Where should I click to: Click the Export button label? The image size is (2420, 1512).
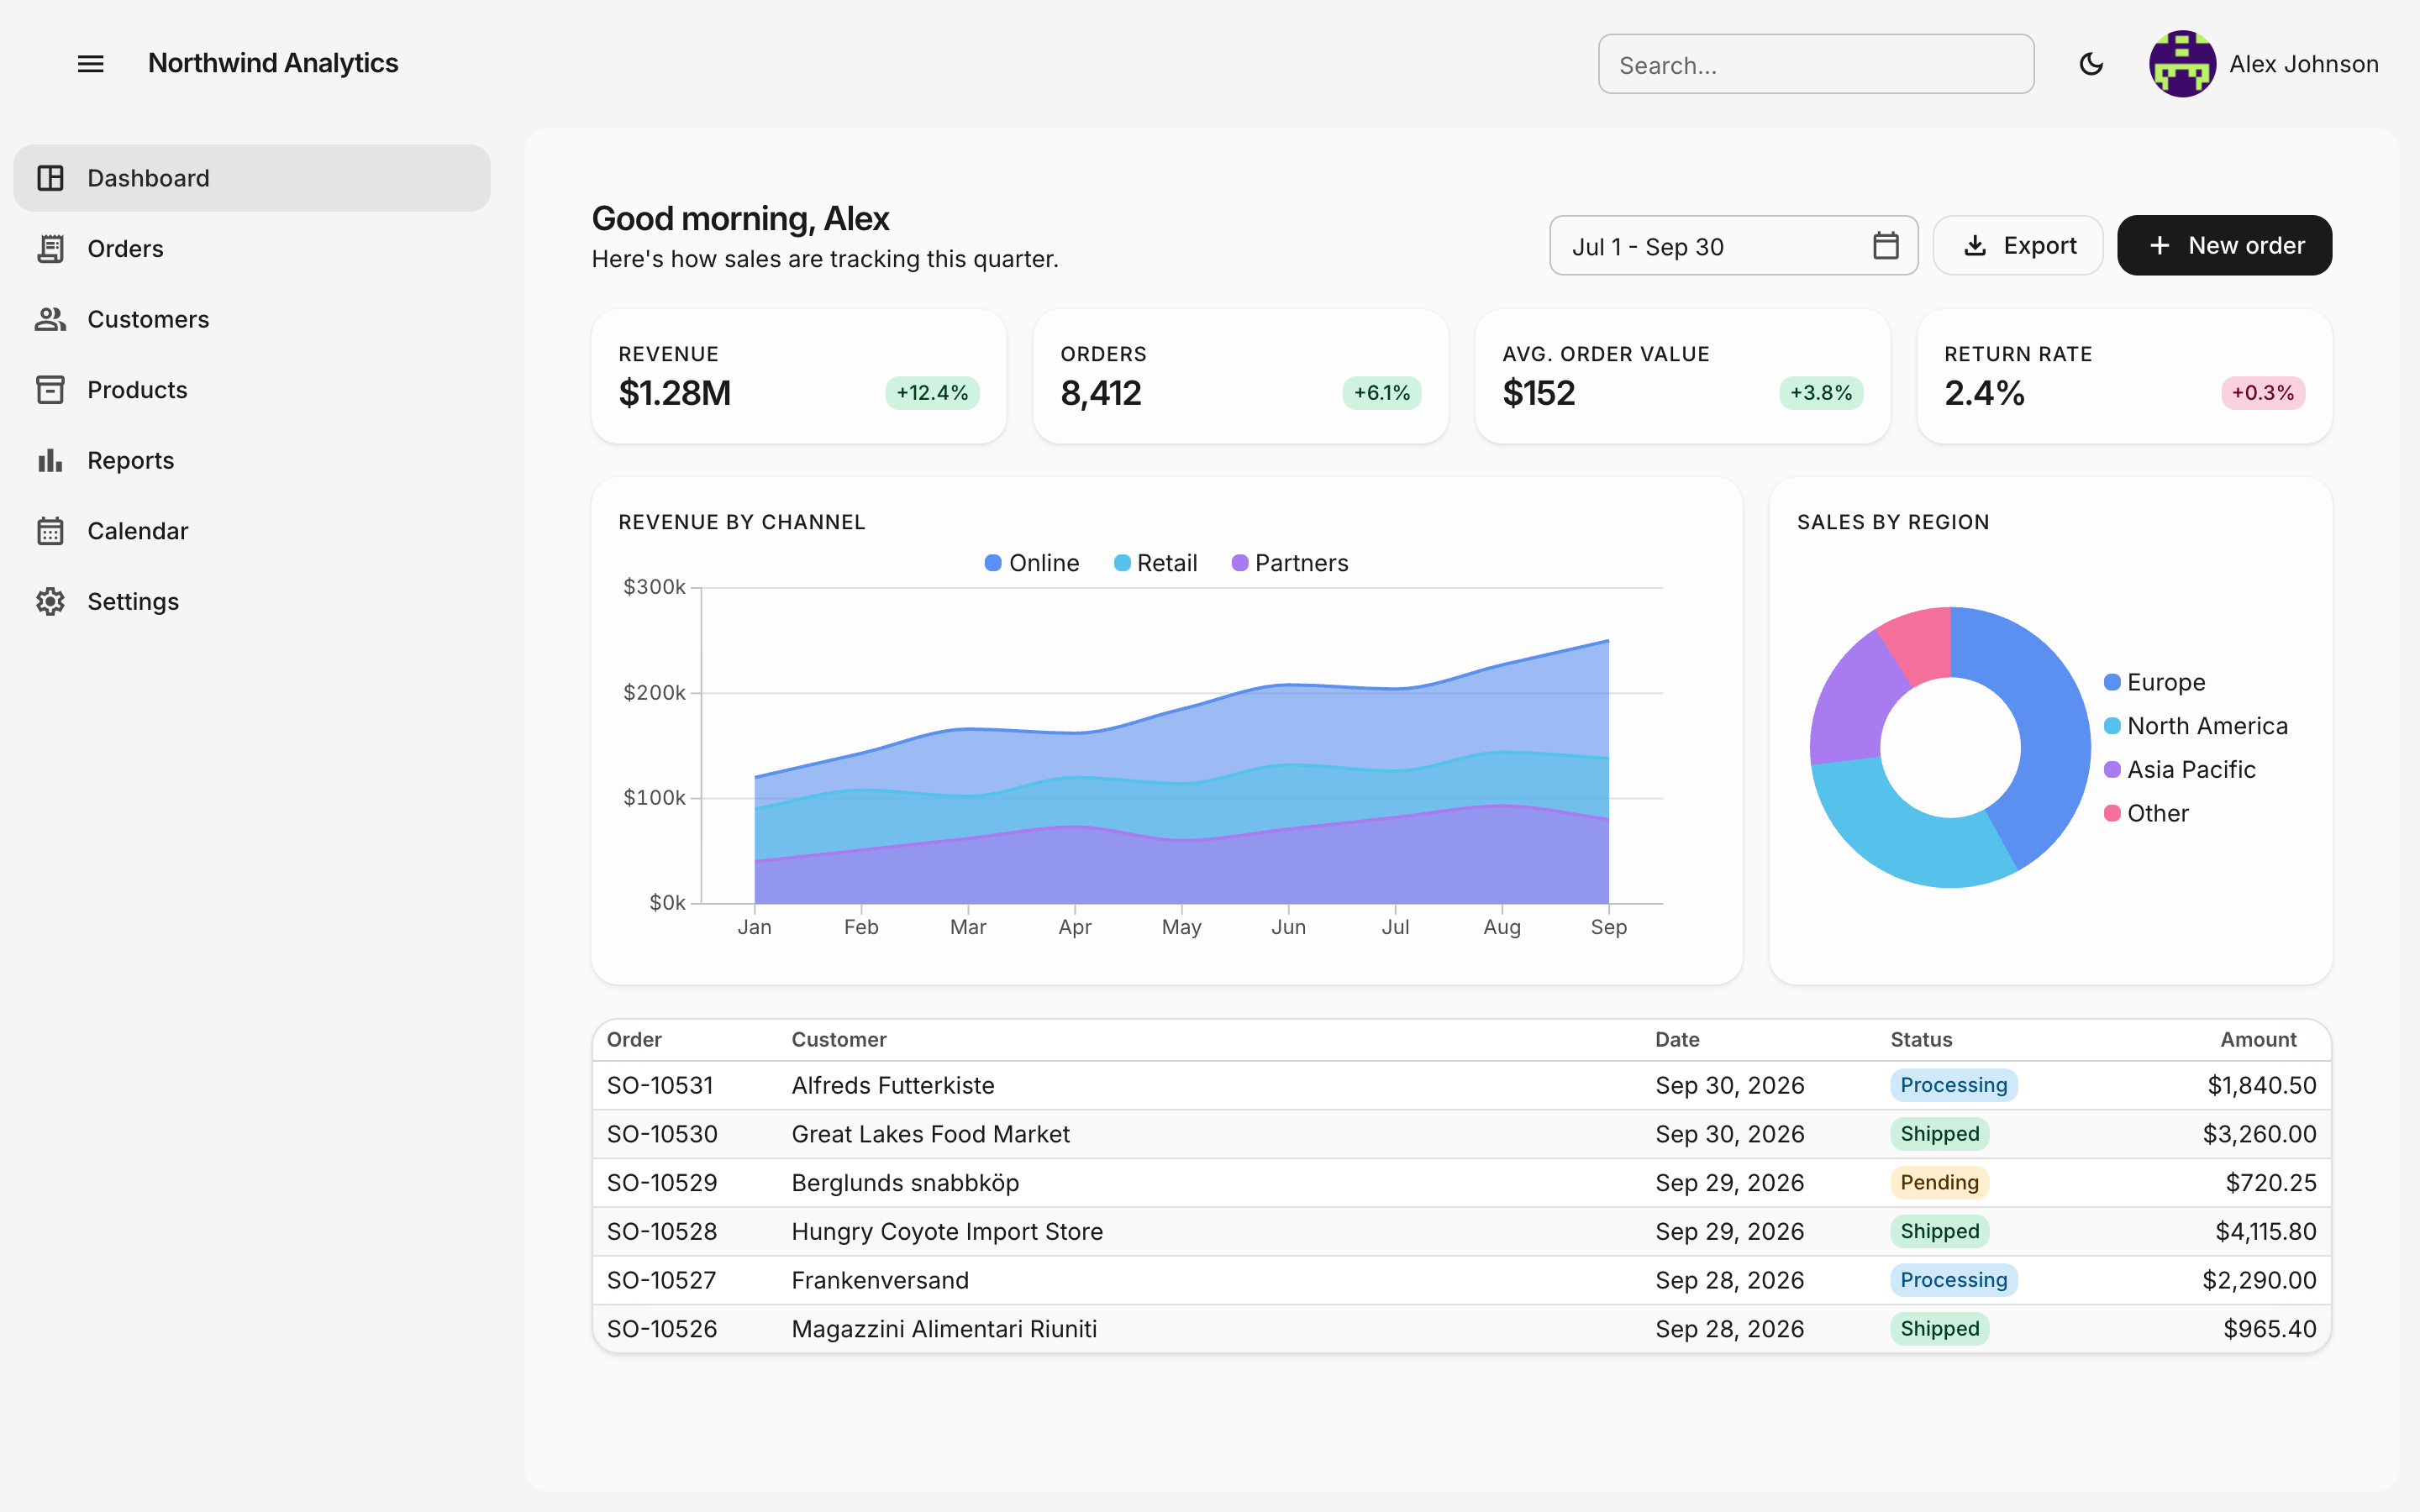point(2040,246)
